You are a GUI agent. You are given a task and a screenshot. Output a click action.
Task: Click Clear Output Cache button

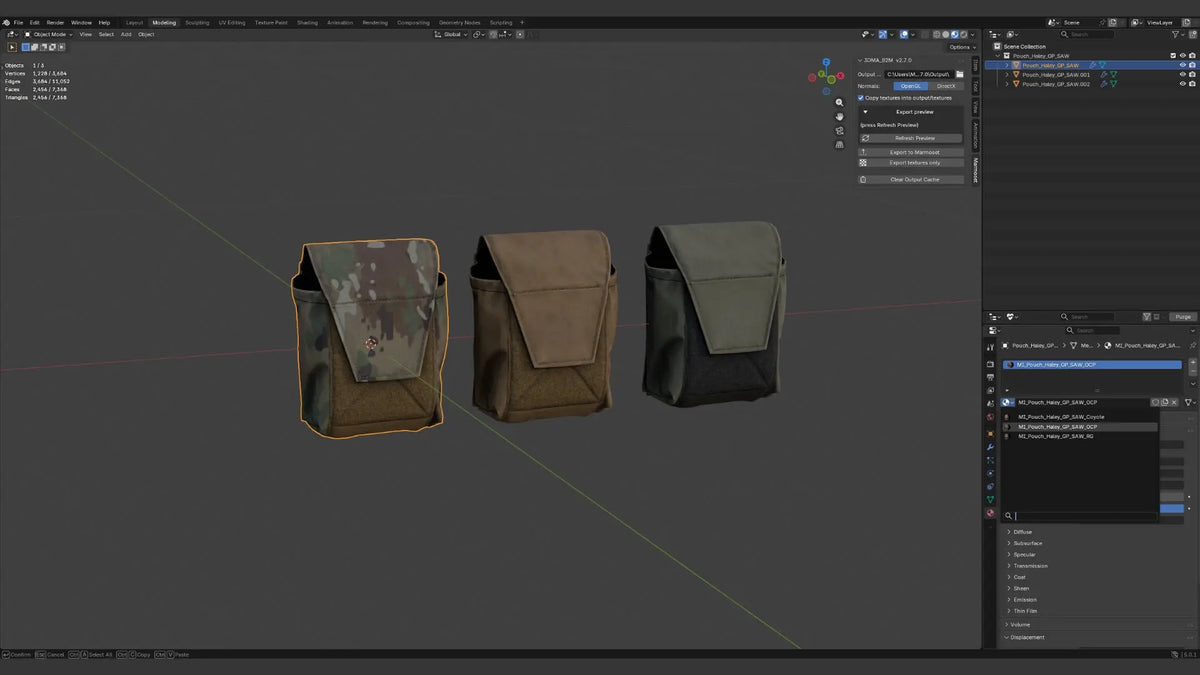pos(912,179)
